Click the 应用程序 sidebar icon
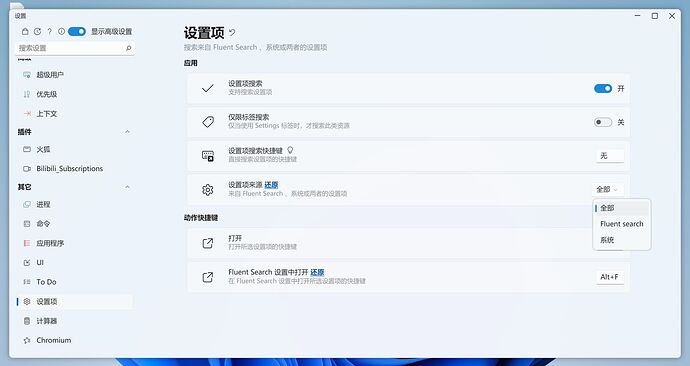This screenshot has width=690, height=366. (27, 243)
